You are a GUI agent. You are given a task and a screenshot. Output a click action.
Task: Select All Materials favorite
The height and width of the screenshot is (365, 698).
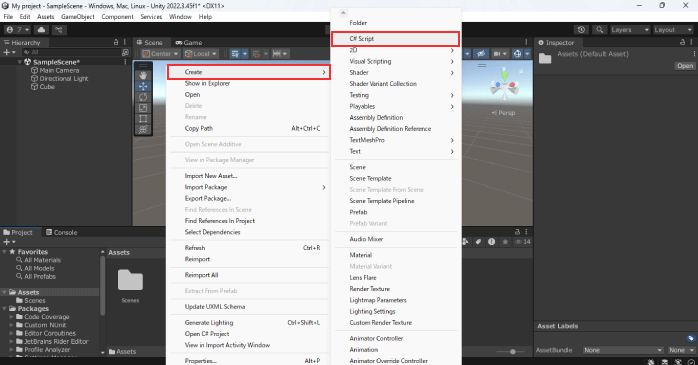(x=39, y=260)
